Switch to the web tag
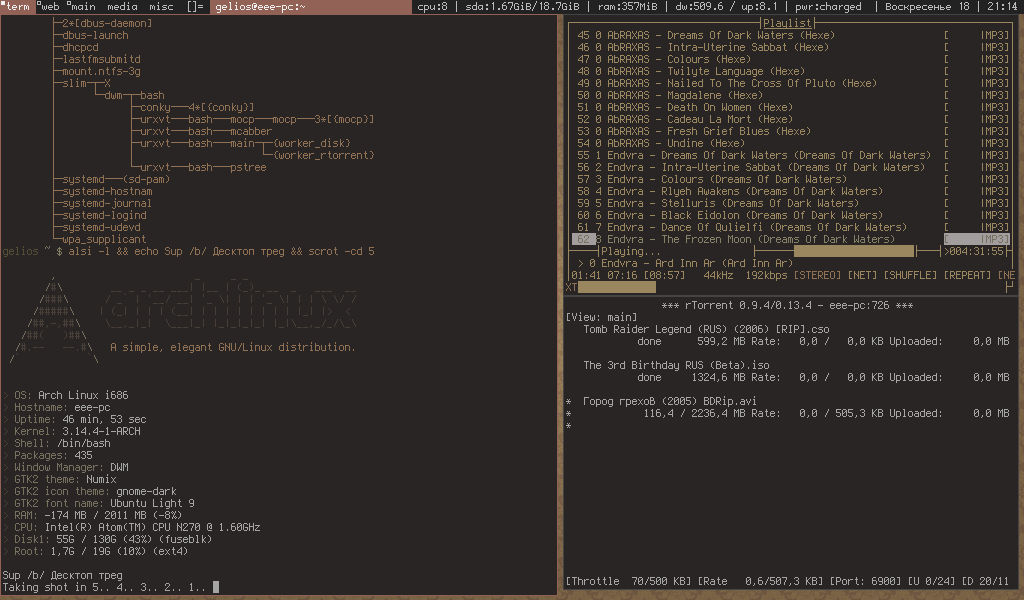 click(x=48, y=7)
